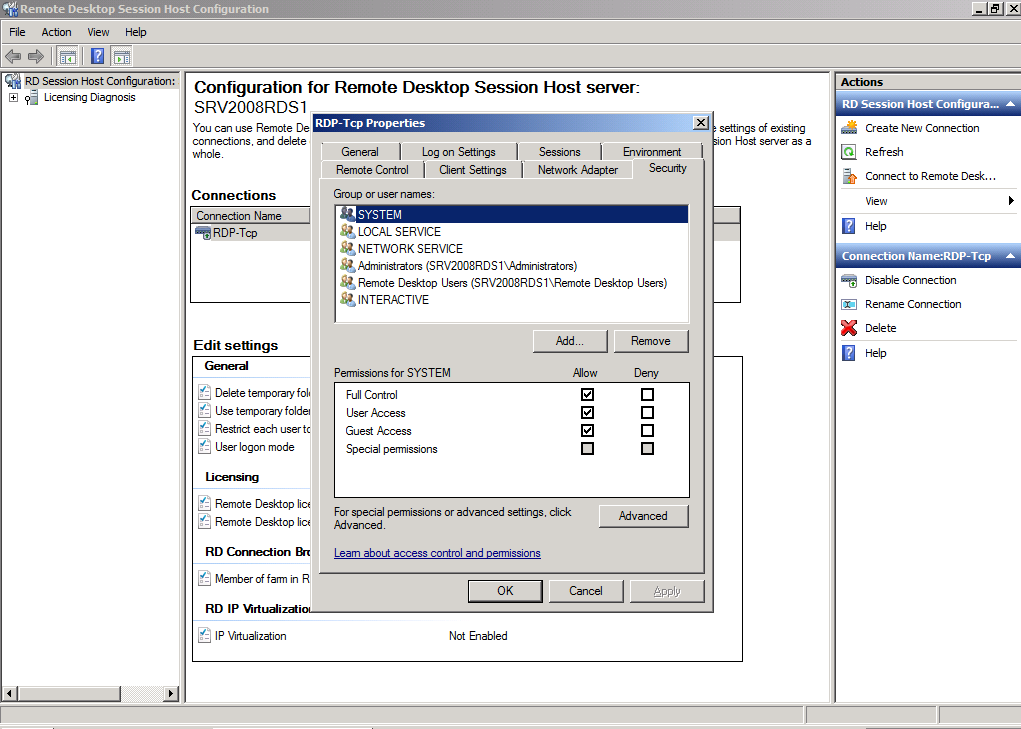Viewport: 1021px width, 729px height.
Task: Click the LOCAL SERVICE group icon
Action: 348,231
